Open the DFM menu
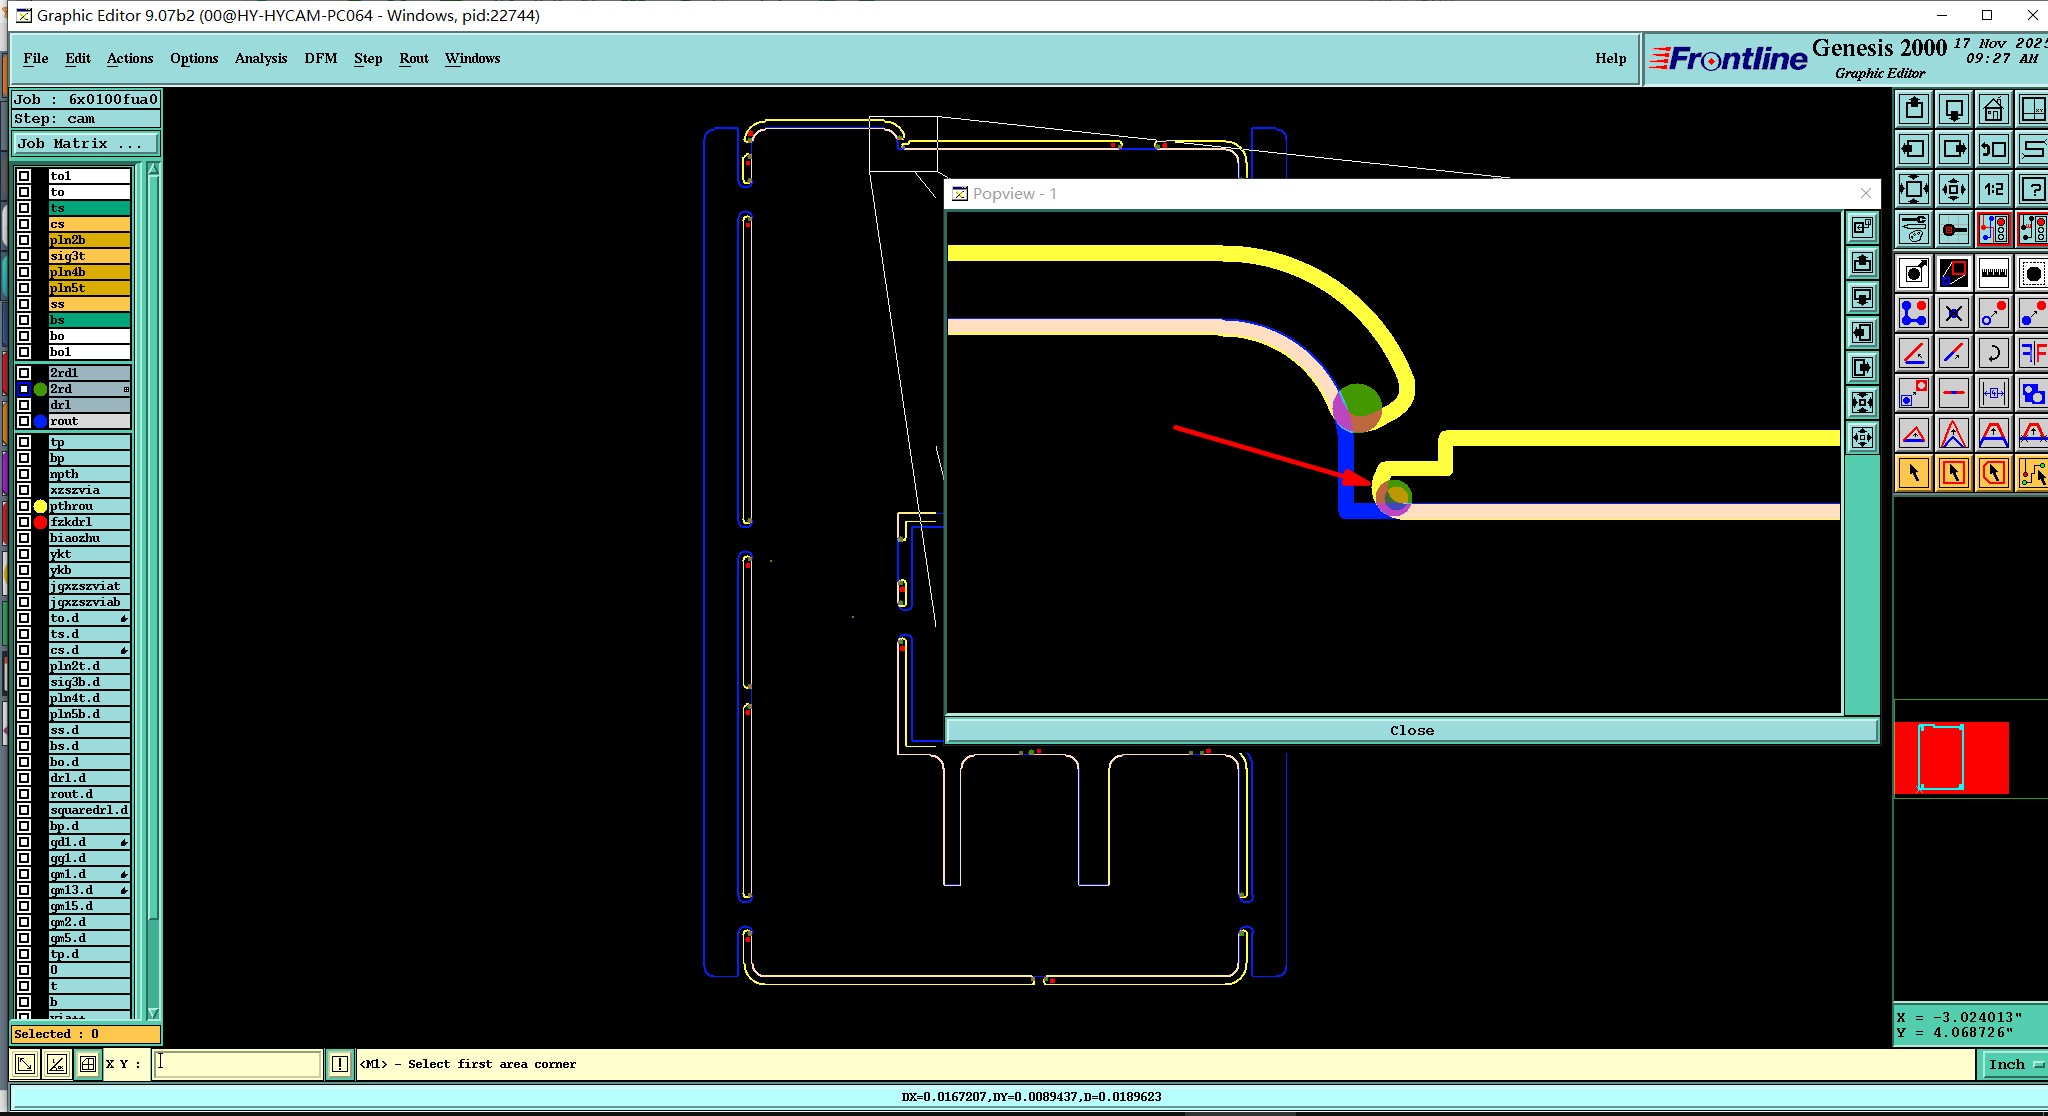 (x=320, y=58)
